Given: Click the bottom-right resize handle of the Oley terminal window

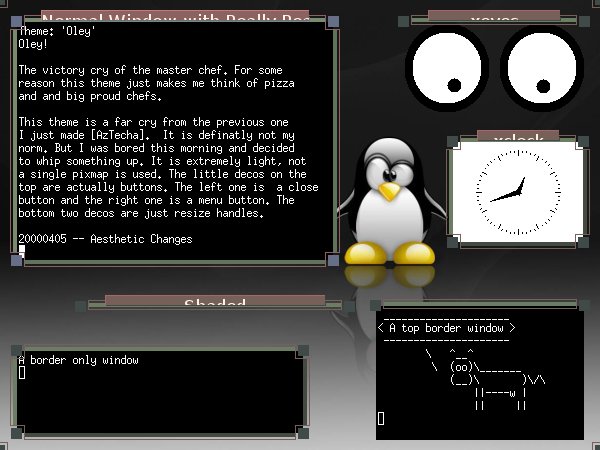Looking at the screenshot, I should click(333, 260).
